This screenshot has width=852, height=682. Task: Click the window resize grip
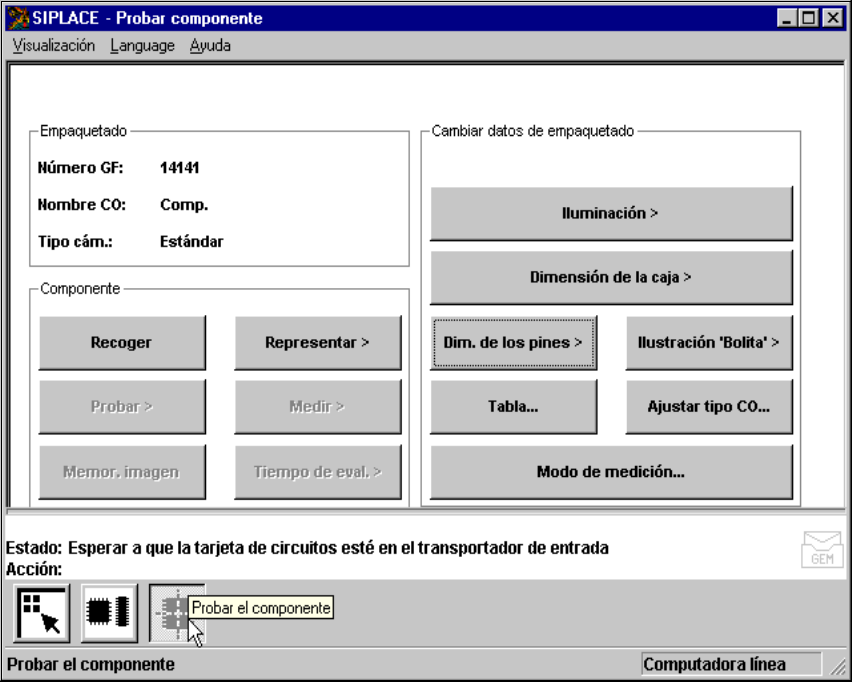(x=837, y=667)
